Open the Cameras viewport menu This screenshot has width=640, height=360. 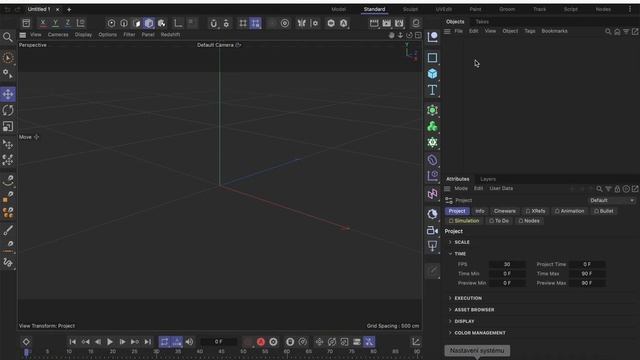(58, 35)
